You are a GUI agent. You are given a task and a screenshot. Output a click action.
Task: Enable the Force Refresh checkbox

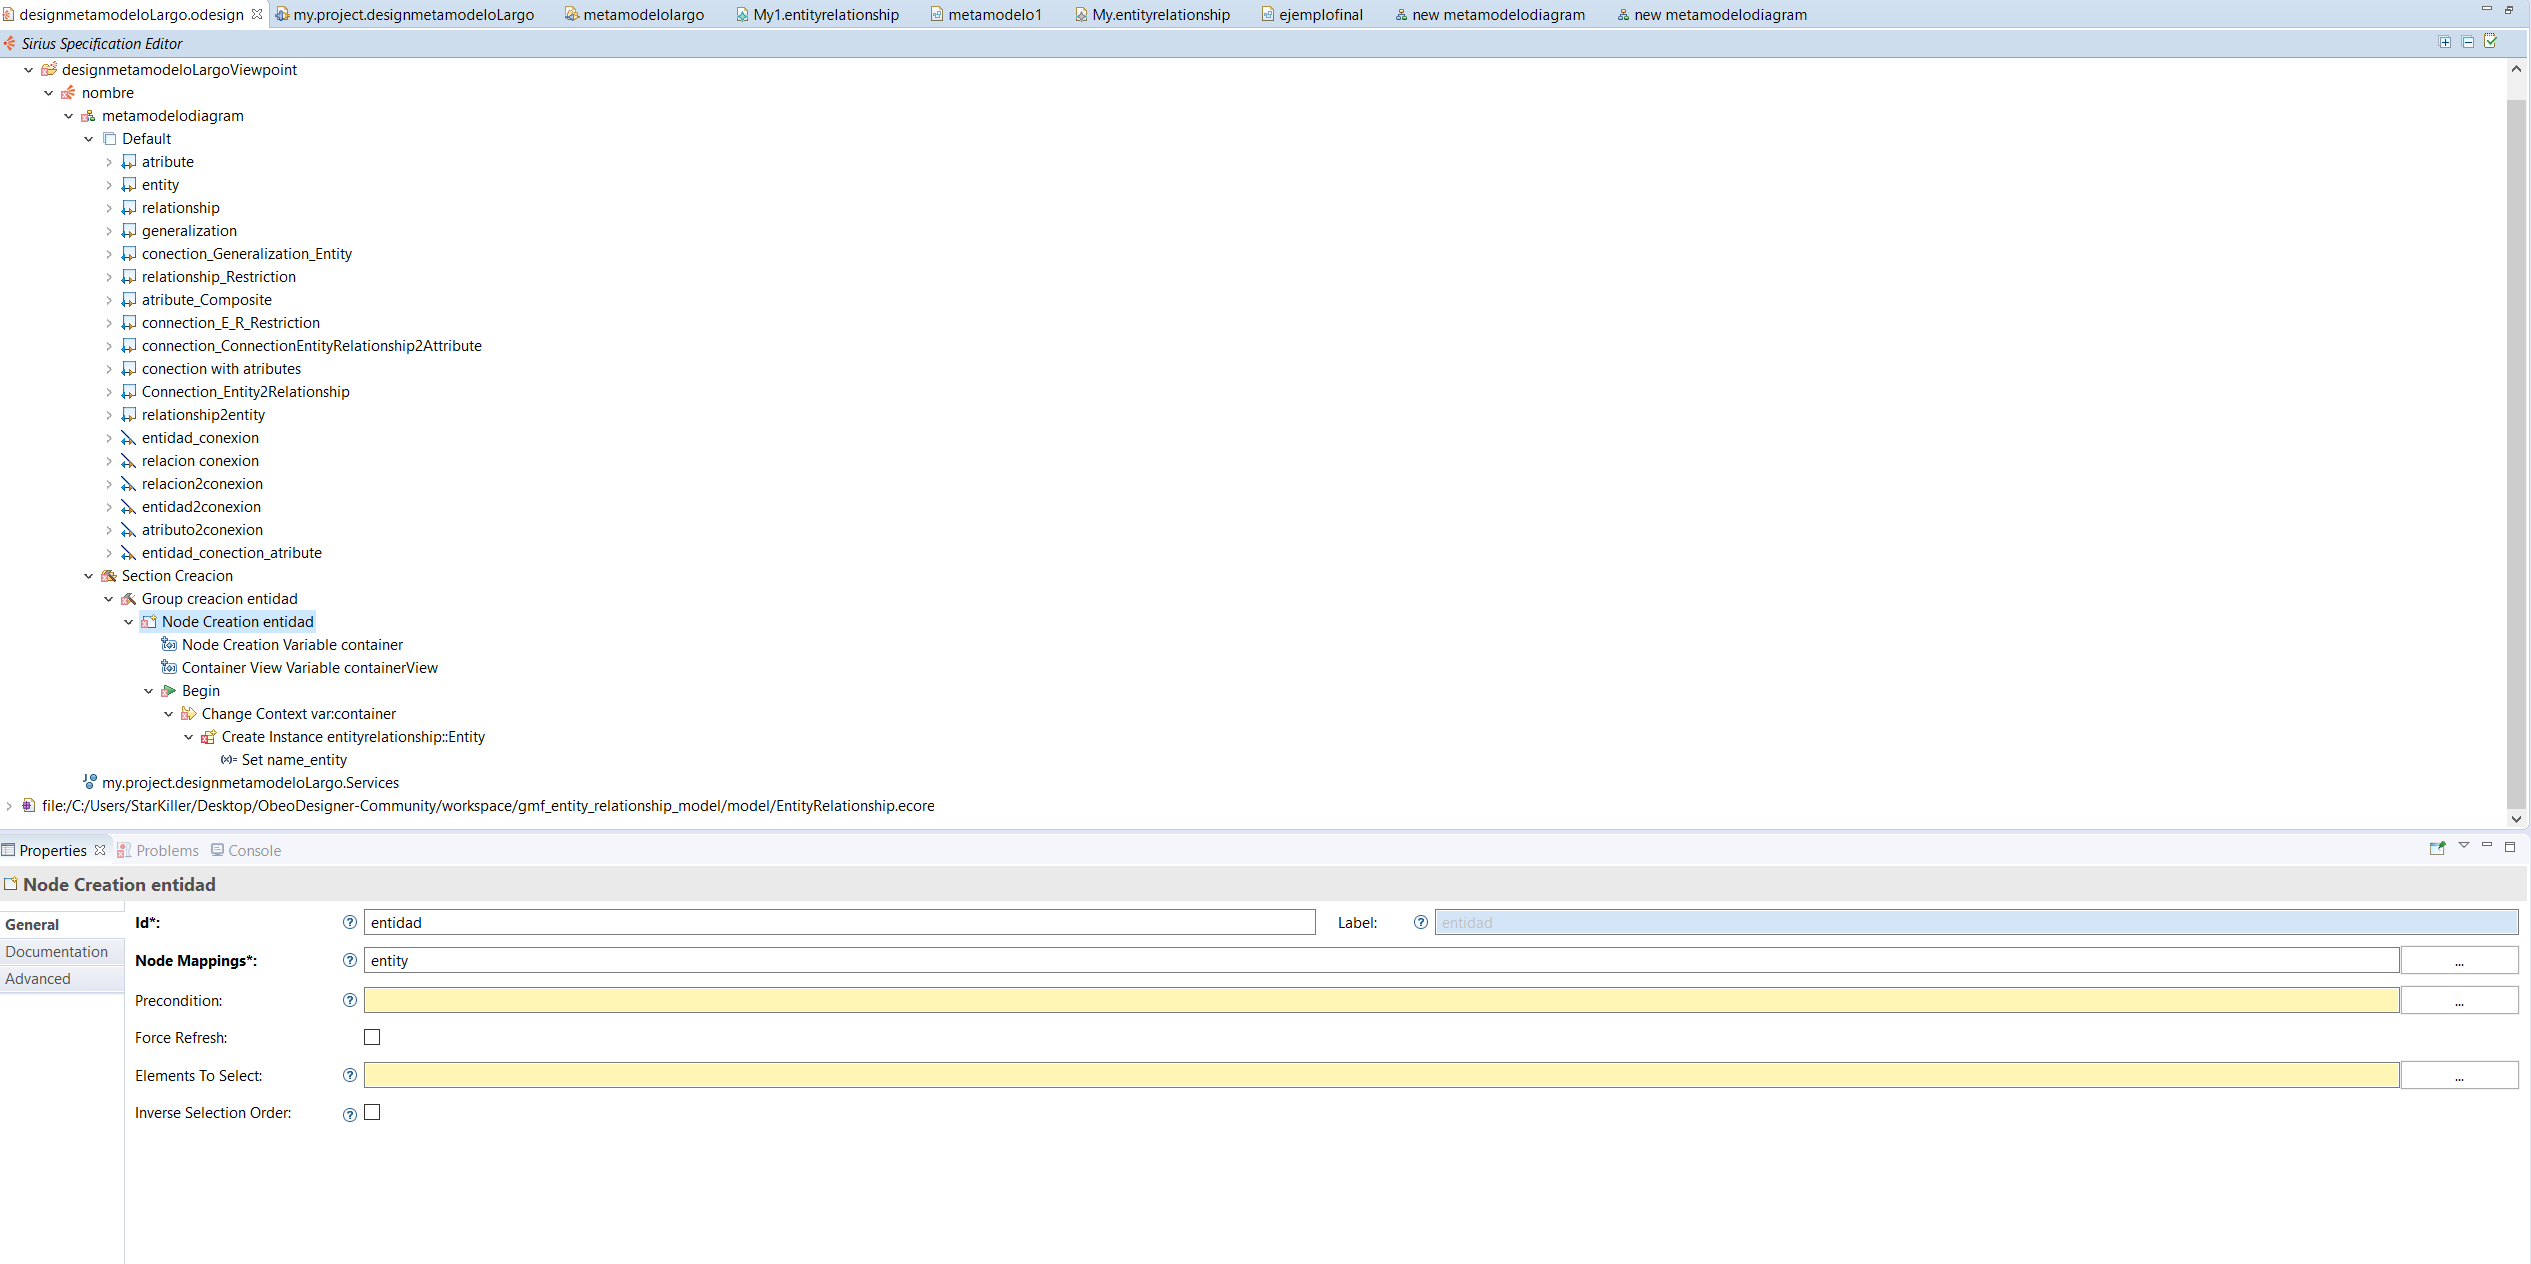(x=372, y=1037)
